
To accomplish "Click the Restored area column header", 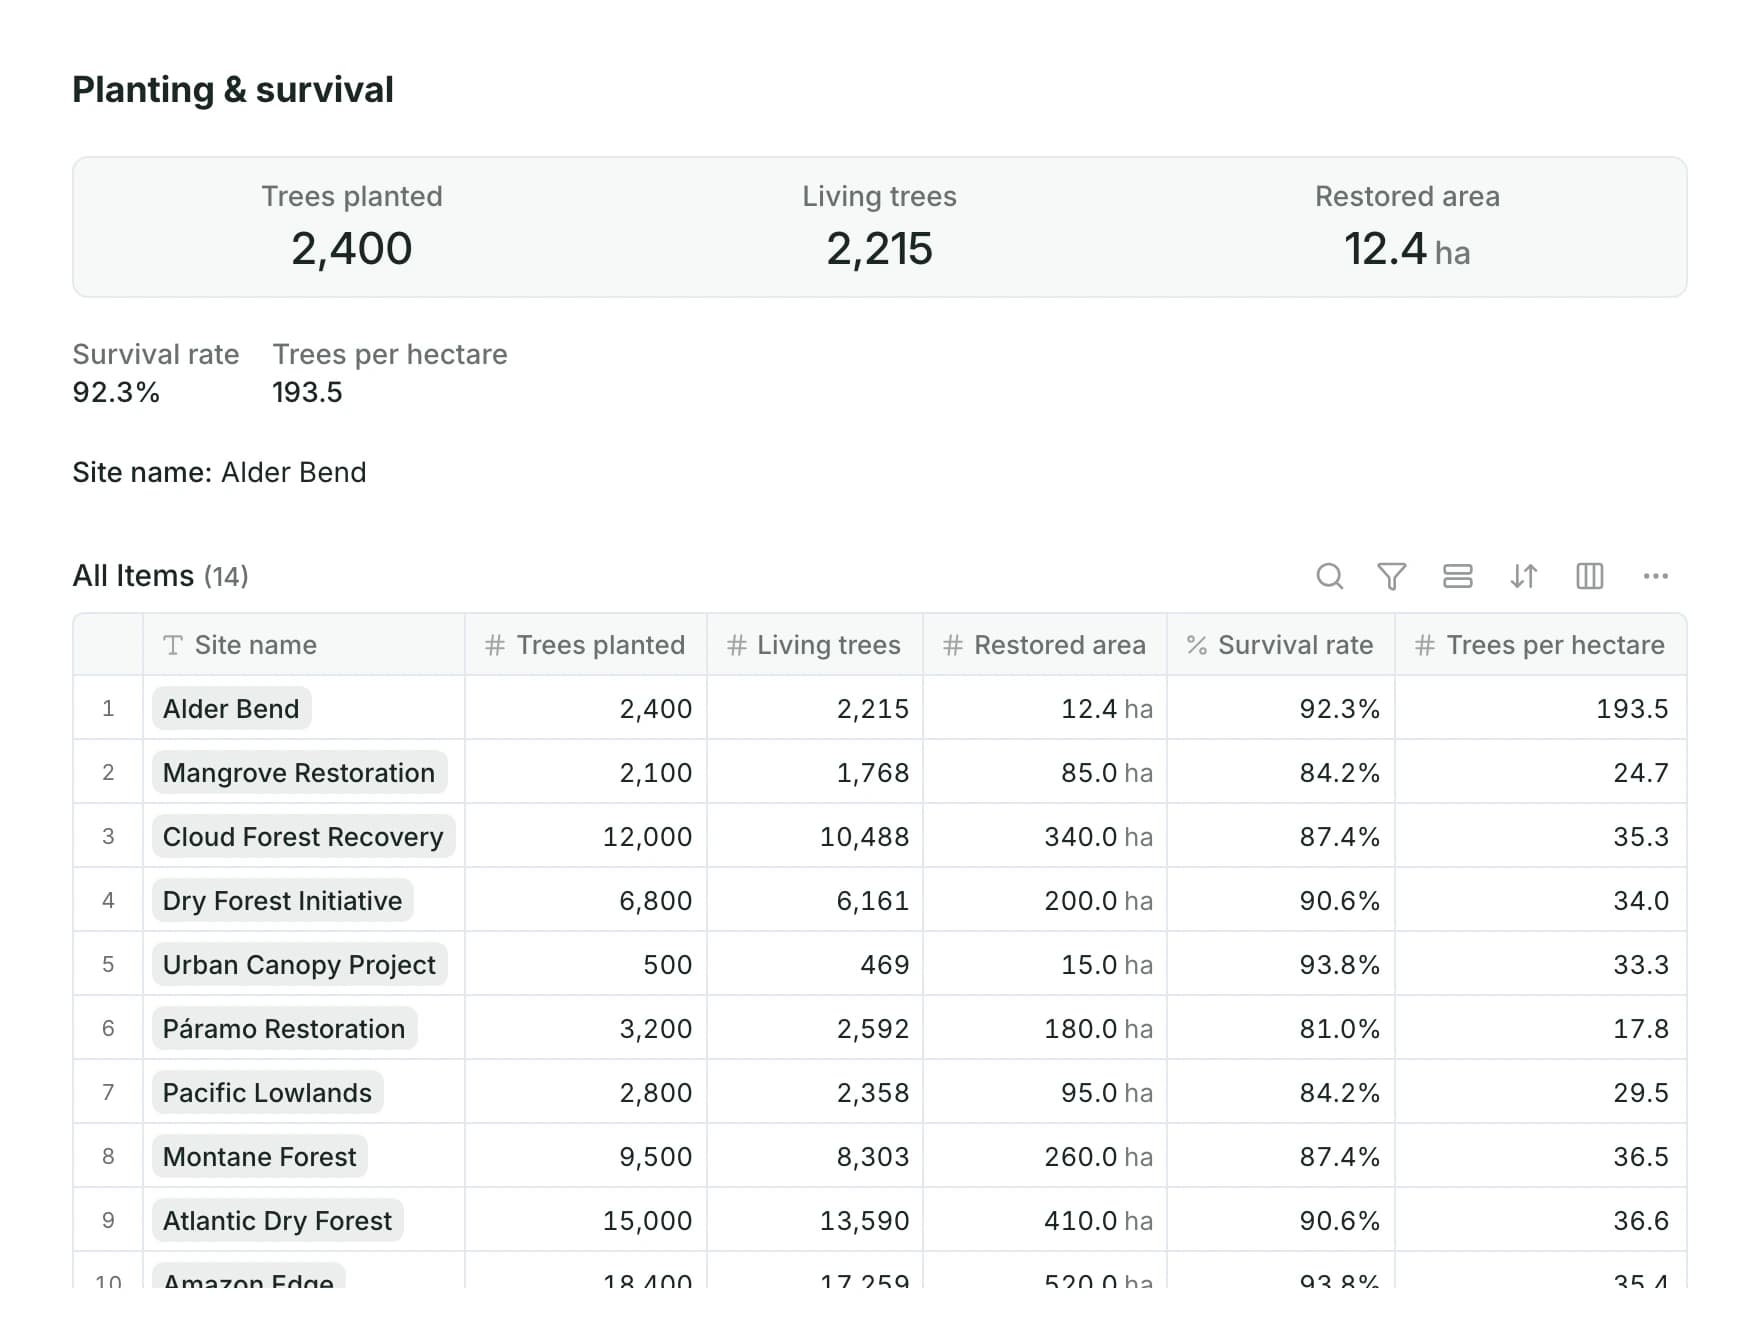I will pyautogui.click(x=1045, y=645).
